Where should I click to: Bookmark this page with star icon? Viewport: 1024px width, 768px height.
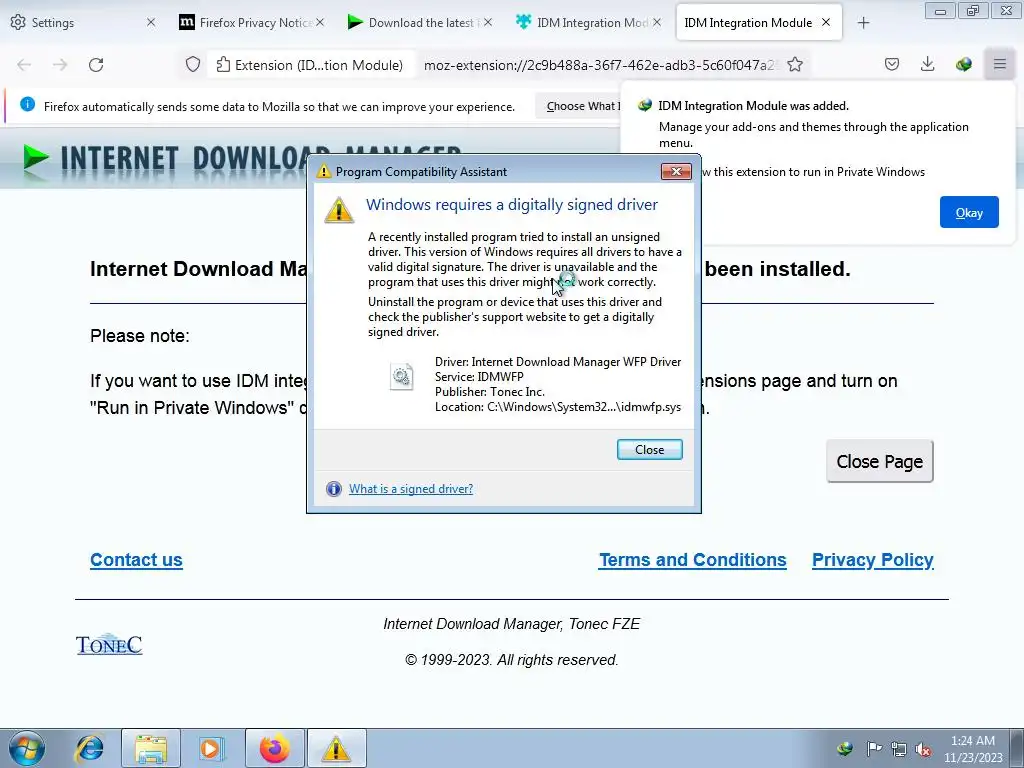[x=795, y=64]
